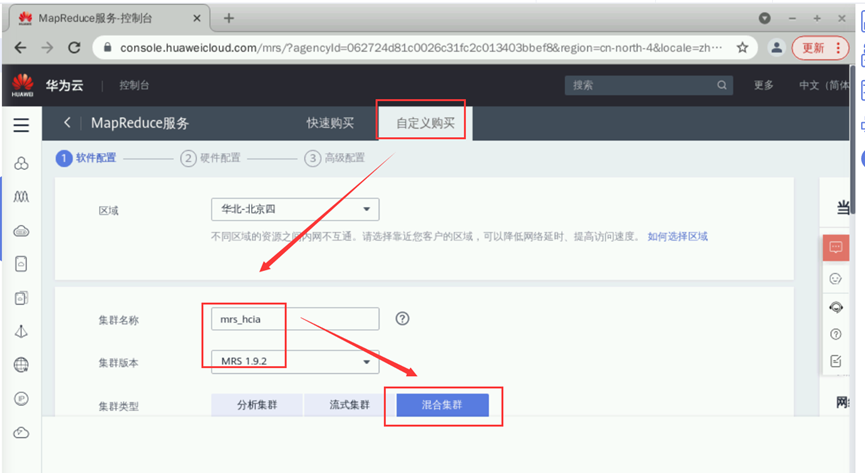Open the red feedback chat icon
The image size is (865, 473).
(x=836, y=247)
